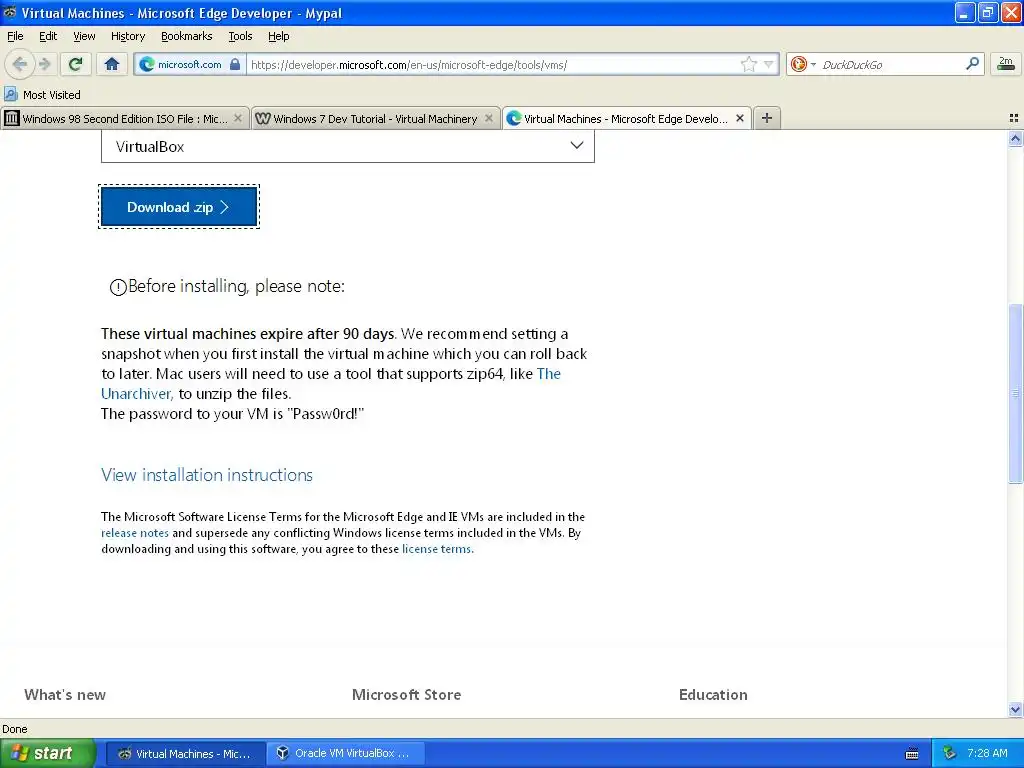Expand the VirtualBox platform dropdown
Screen dimensions: 1024x768
tap(347, 146)
